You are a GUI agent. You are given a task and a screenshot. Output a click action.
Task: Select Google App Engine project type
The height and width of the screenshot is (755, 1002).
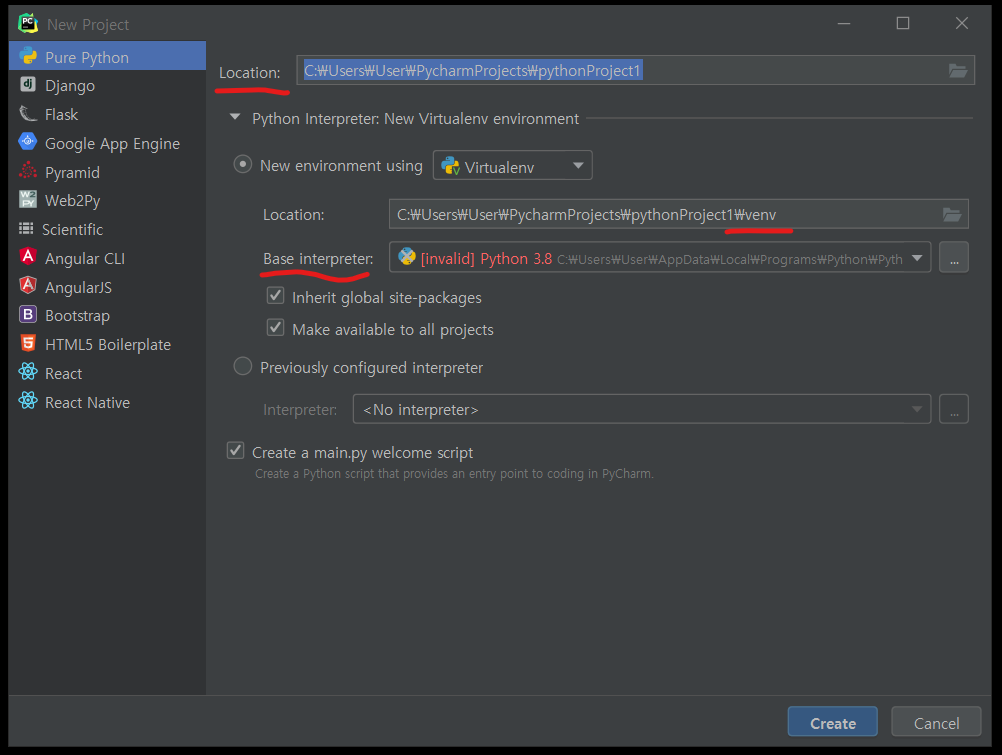click(107, 143)
